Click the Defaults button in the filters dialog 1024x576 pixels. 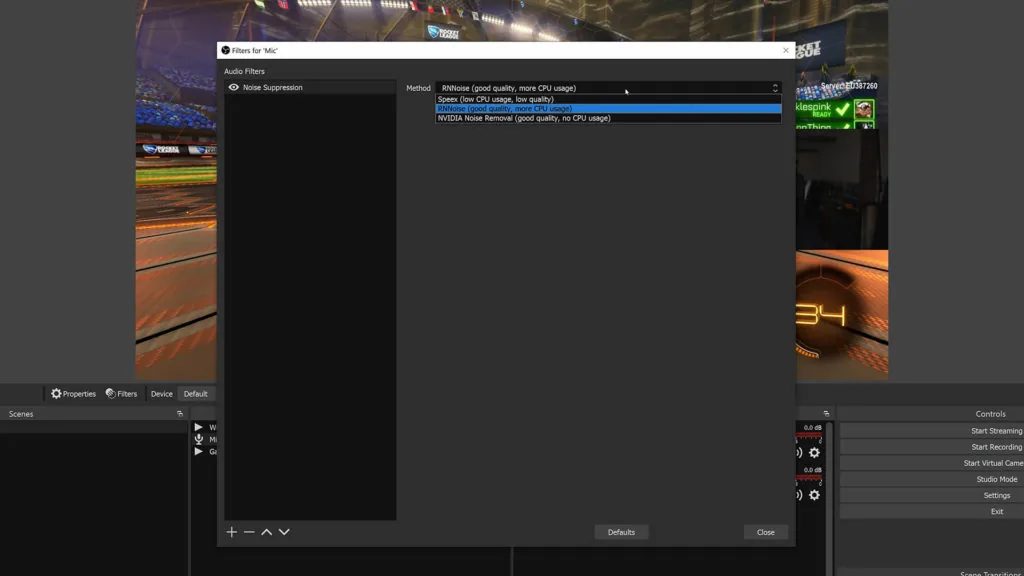point(622,531)
